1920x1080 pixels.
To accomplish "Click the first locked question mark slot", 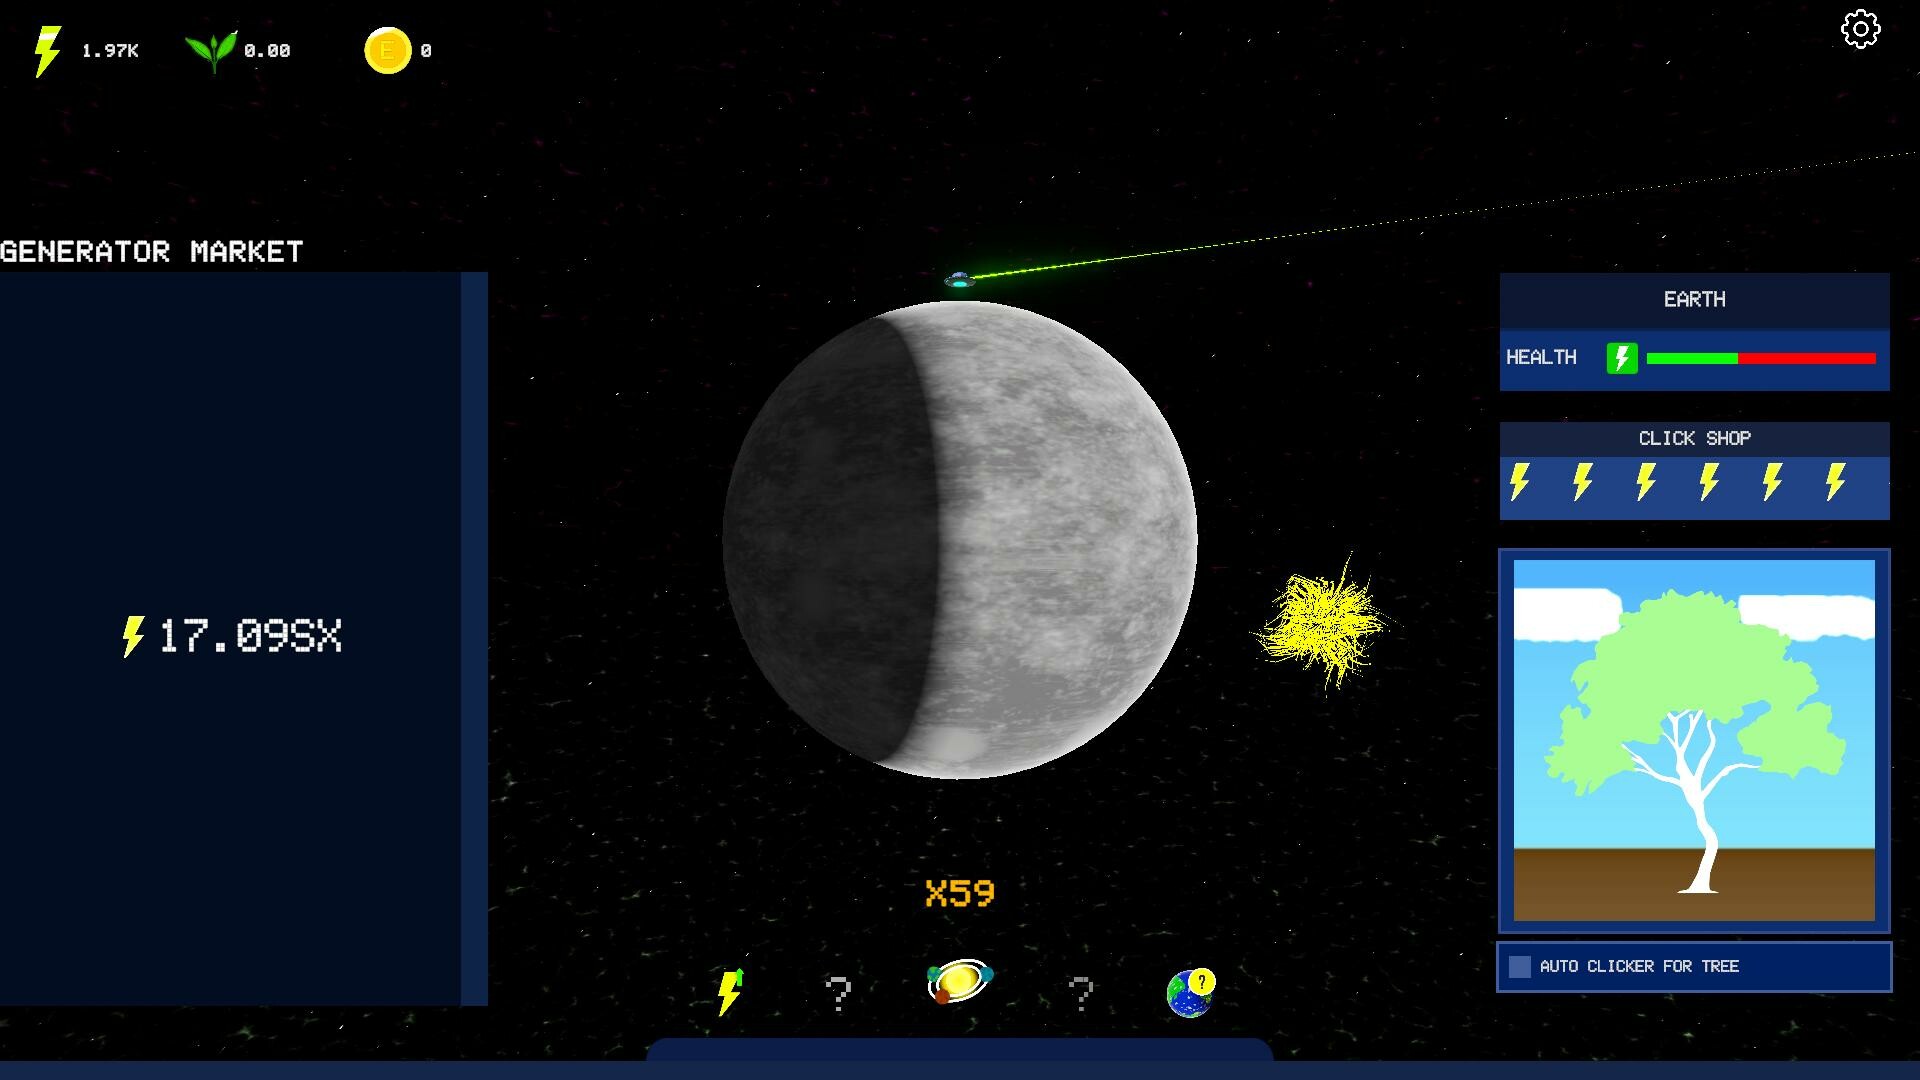I will pyautogui.click(x=838, y=994).
